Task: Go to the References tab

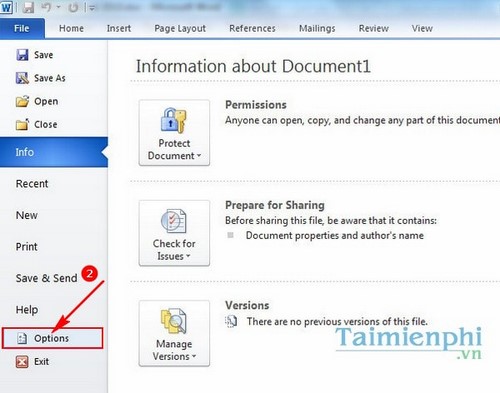Action: (x=252, y=29)
